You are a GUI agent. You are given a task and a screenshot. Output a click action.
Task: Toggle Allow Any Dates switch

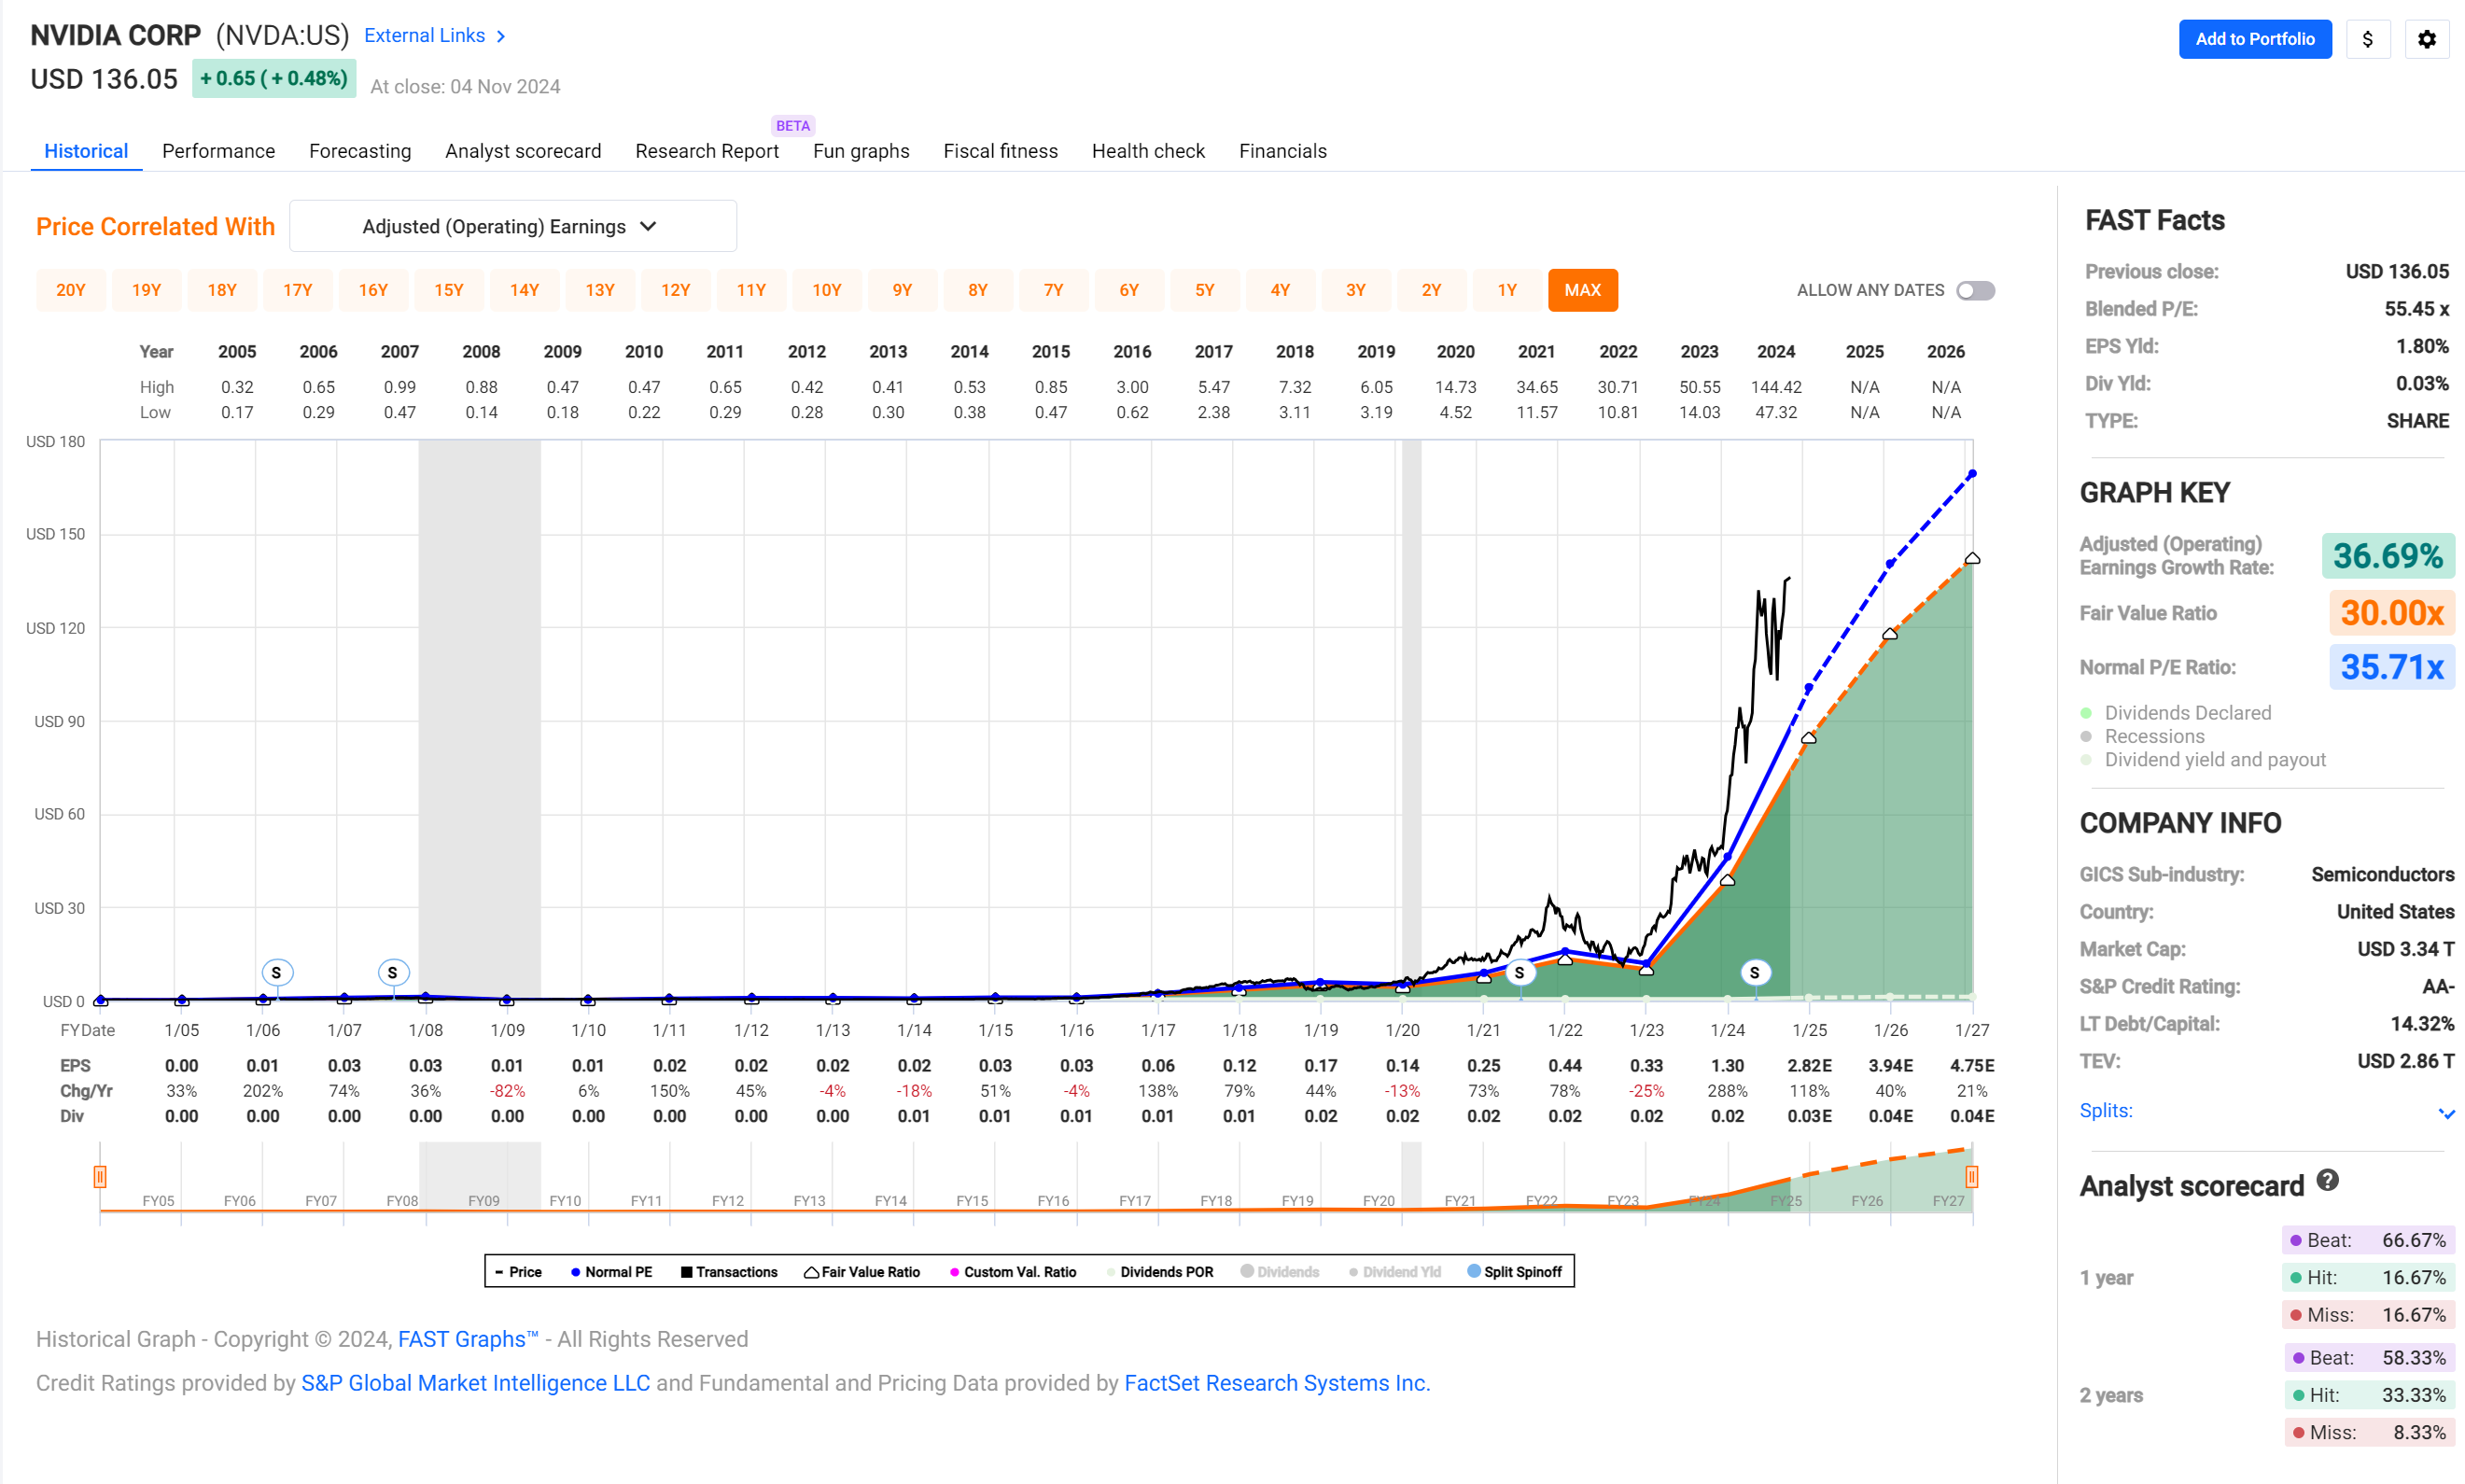tap(1975, 290)
